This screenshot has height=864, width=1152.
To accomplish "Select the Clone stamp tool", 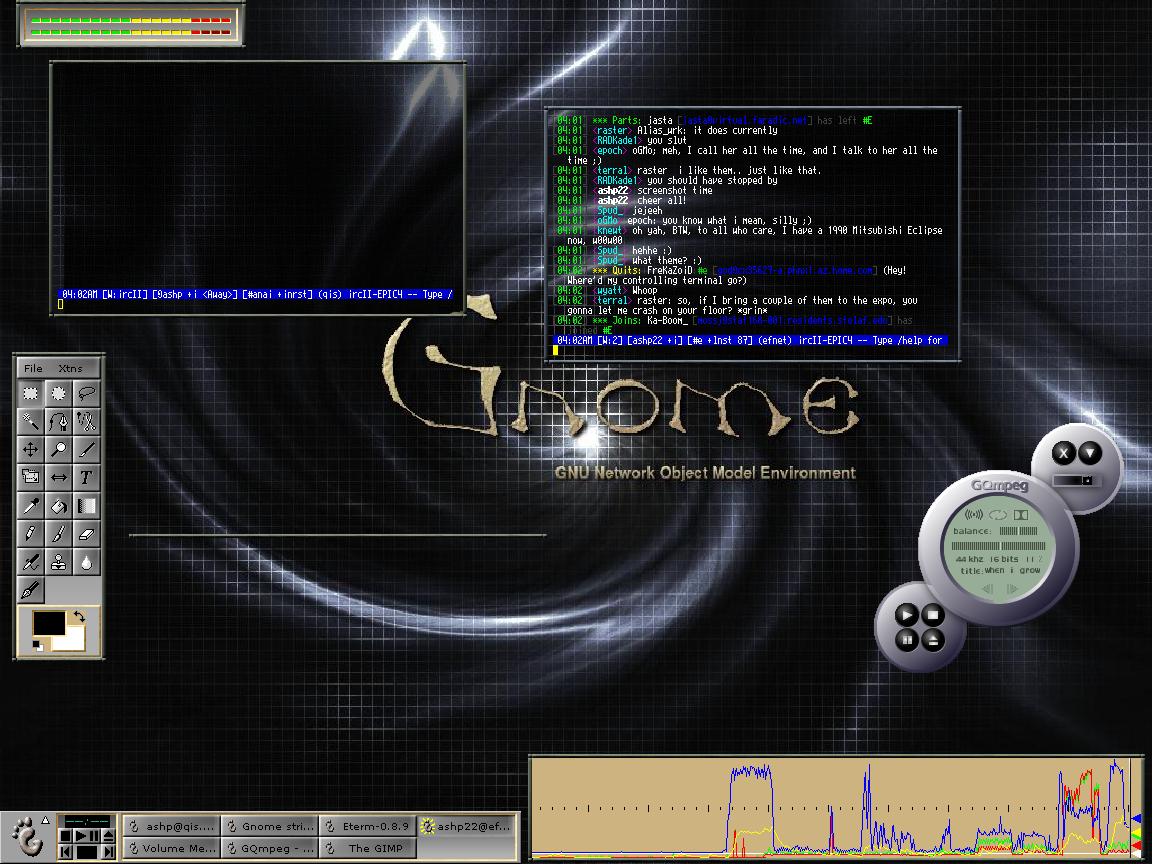I will pyautogui.click(x=58, y=561).
